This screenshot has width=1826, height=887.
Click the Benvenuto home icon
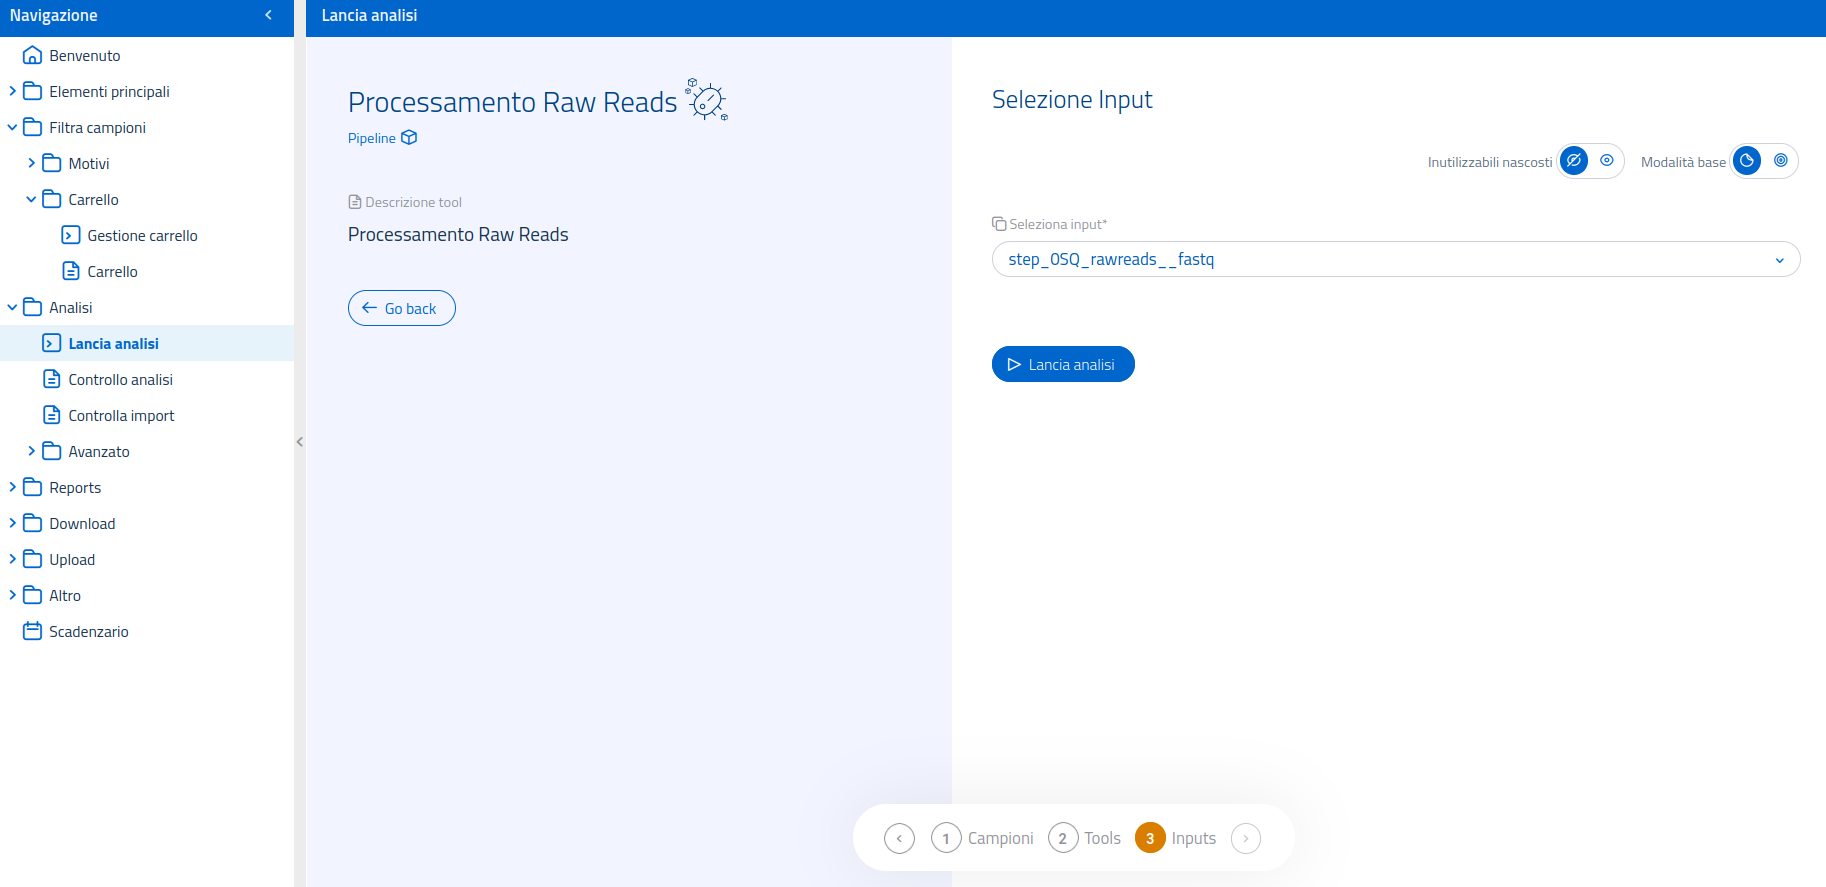pos(32,55)
